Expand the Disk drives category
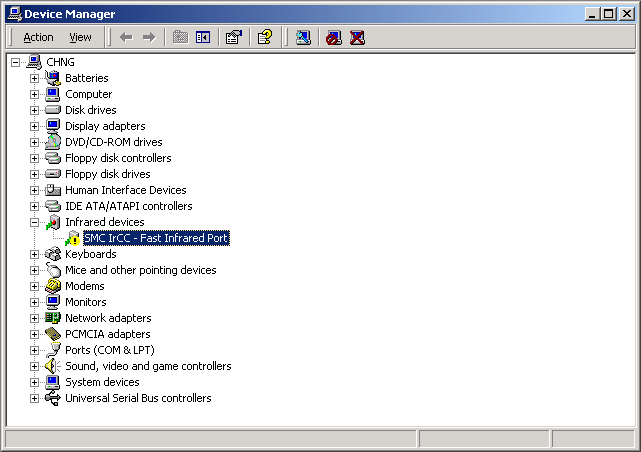This screenshot has width=641, height=452. point(34,110)
